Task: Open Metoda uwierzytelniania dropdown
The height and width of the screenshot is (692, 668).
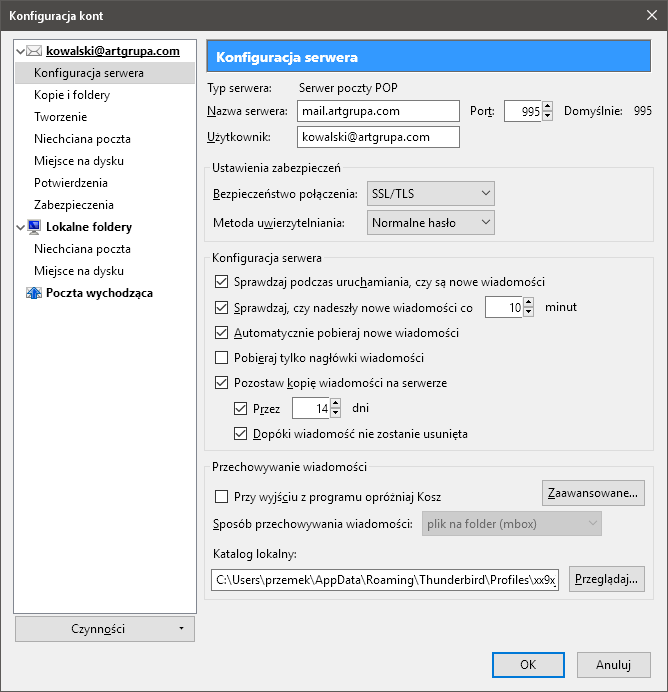Action: [431, 222]
